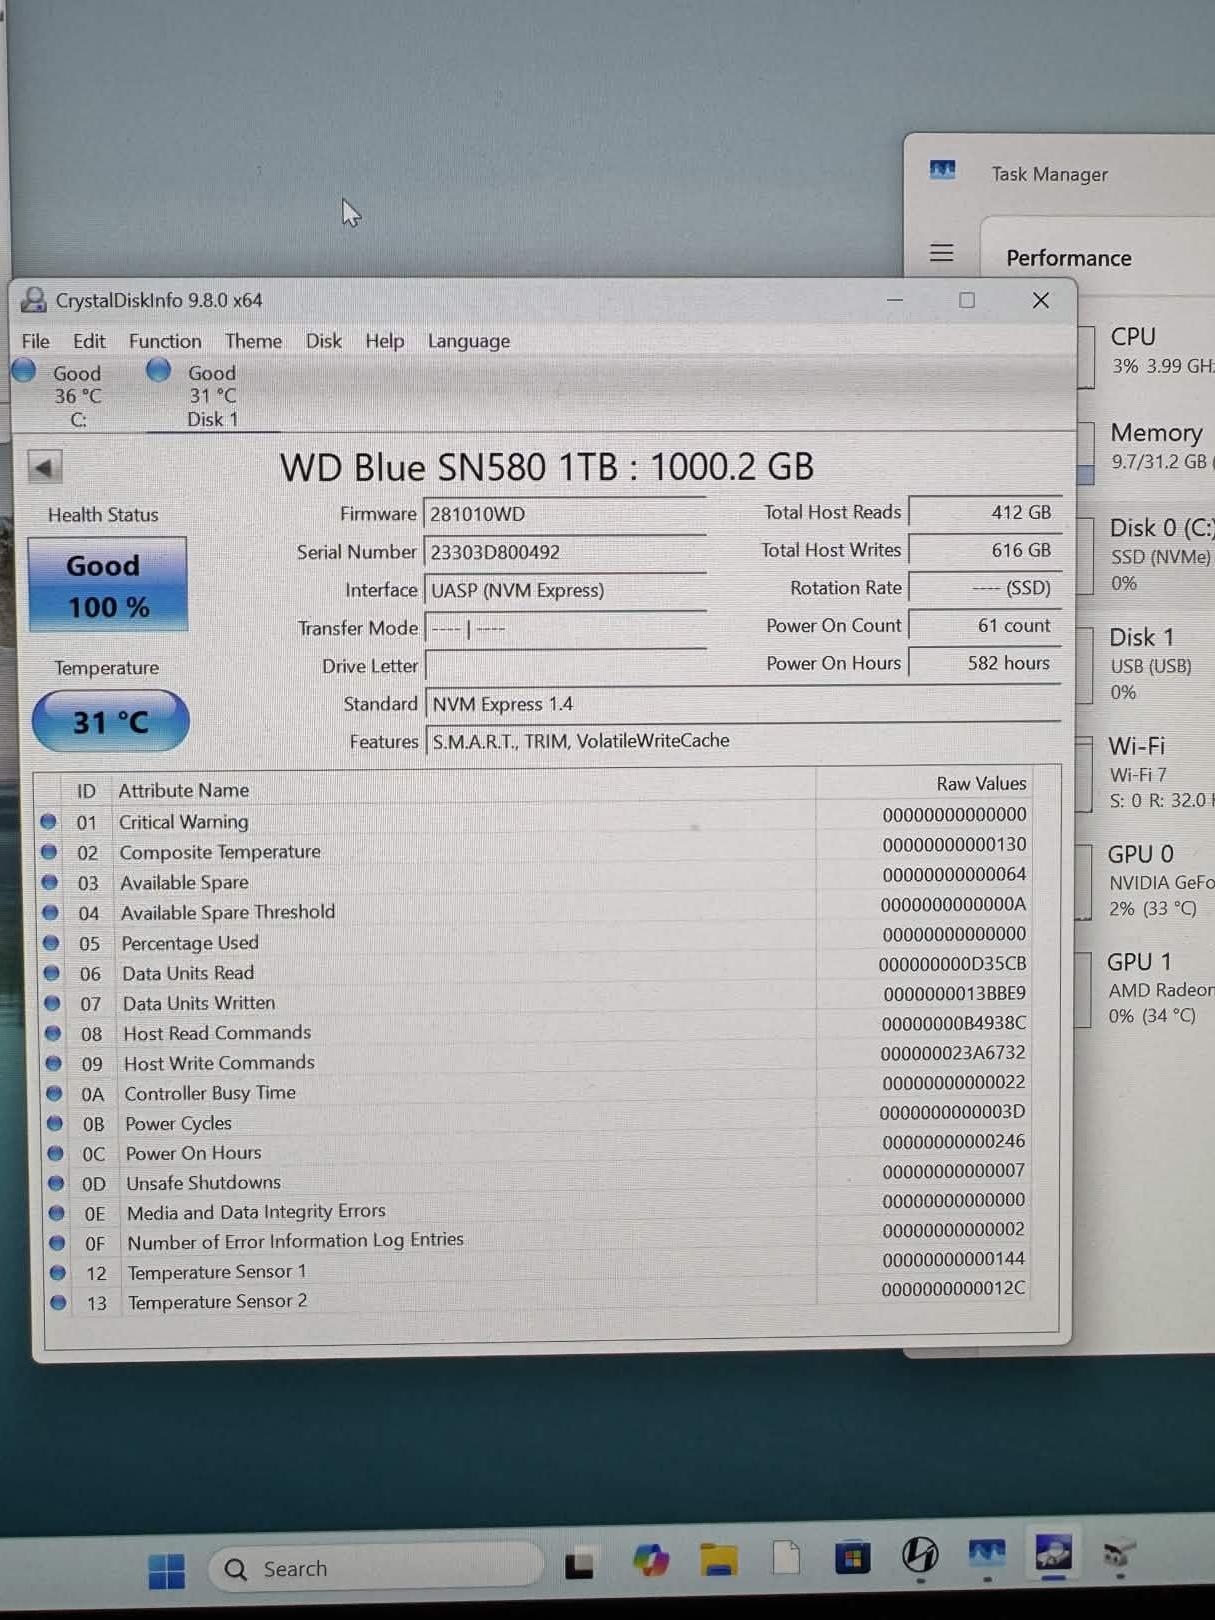The width and height of the screenshot is (1215, 1620).
Task: Click the status dot for Percentage Used
Action: pyautogui.click(x=52, y=942)
